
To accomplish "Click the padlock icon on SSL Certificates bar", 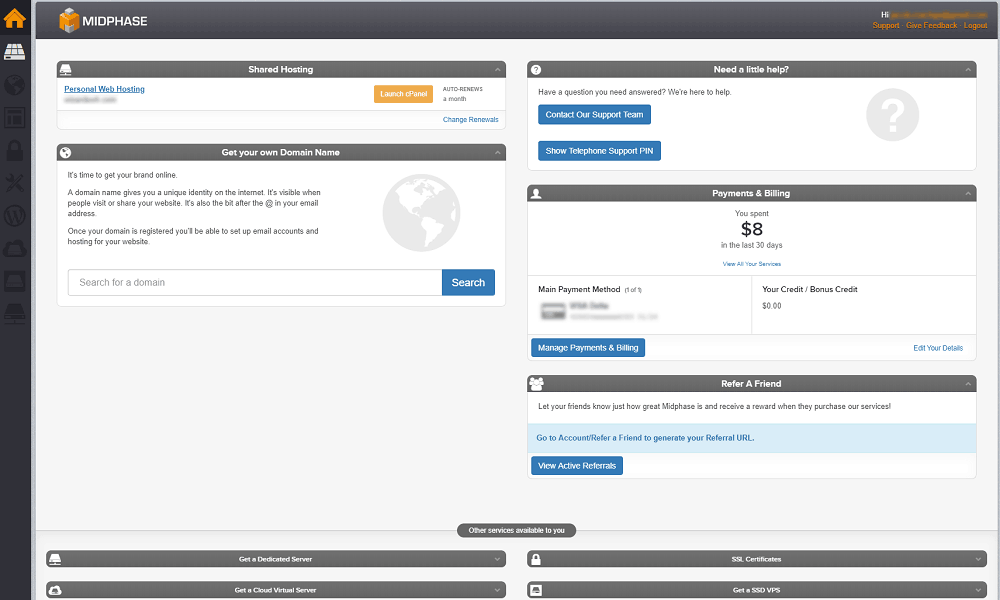I will pyautogui.click(x=536, y=559).
